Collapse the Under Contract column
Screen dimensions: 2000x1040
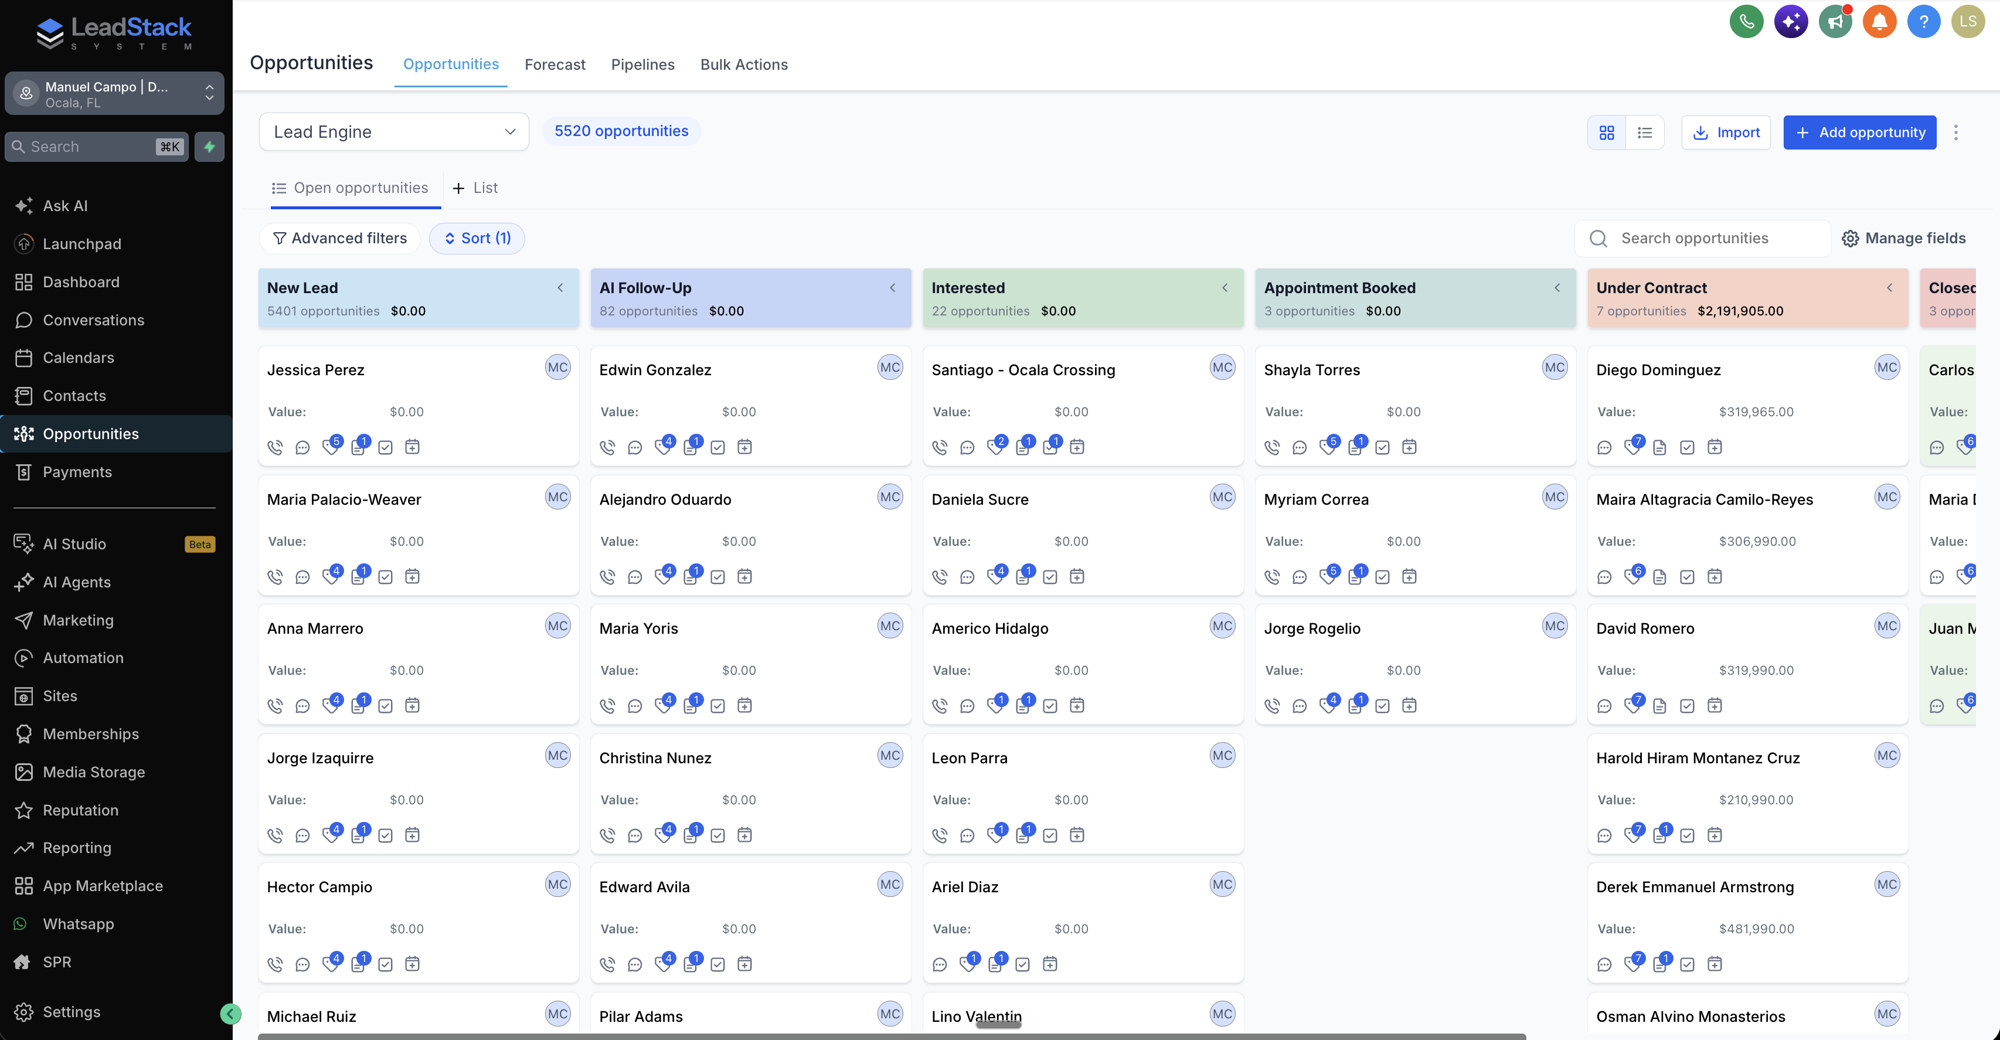(x=1889, y=288)
